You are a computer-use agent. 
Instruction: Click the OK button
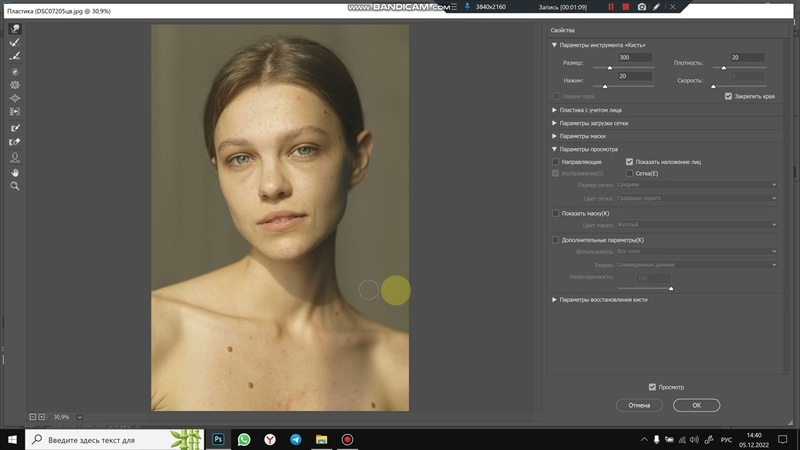point(696,405)
